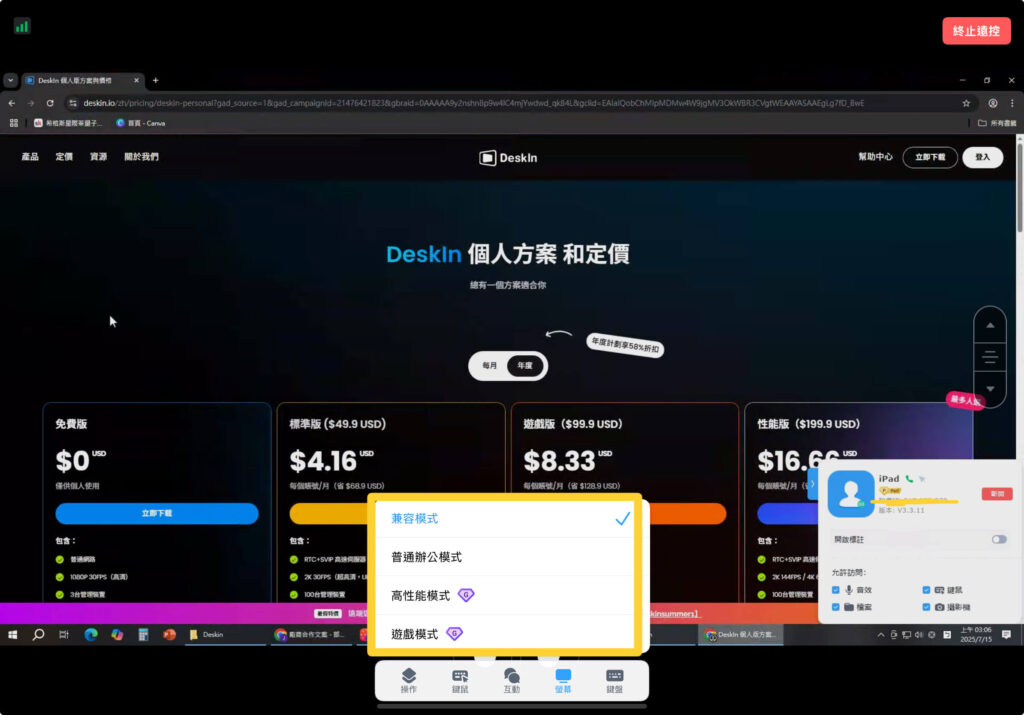Open the taskbar volume icon

click(919, 635)
